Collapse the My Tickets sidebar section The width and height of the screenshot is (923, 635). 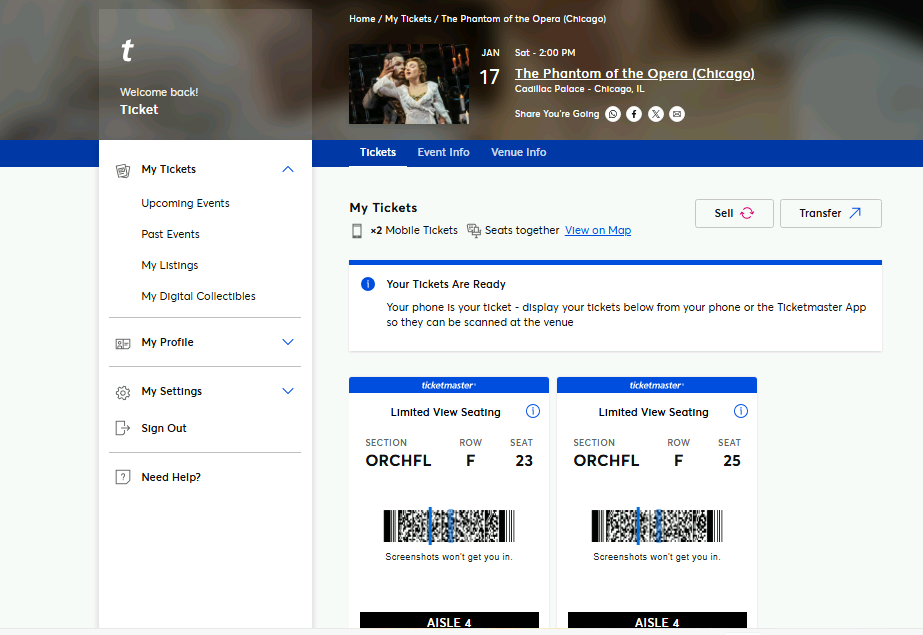click(x=288, y=169)
